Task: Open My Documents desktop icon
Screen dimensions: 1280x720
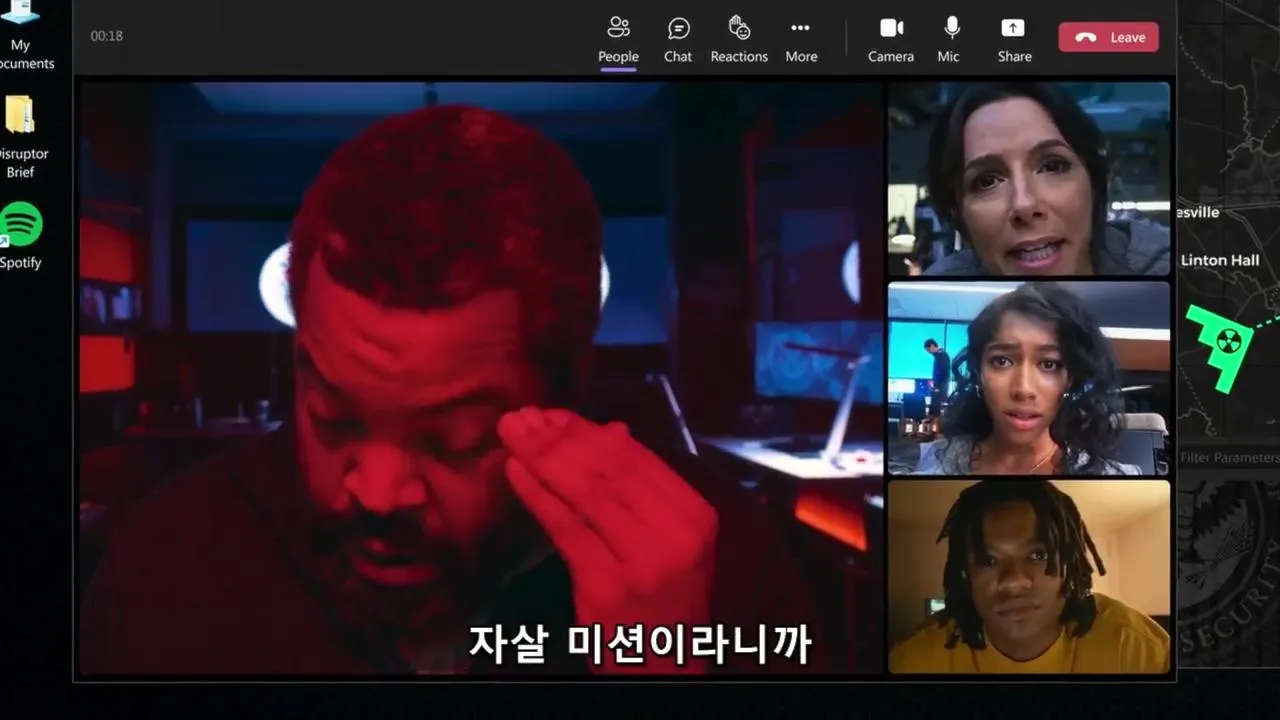Action: pos(20,35)
